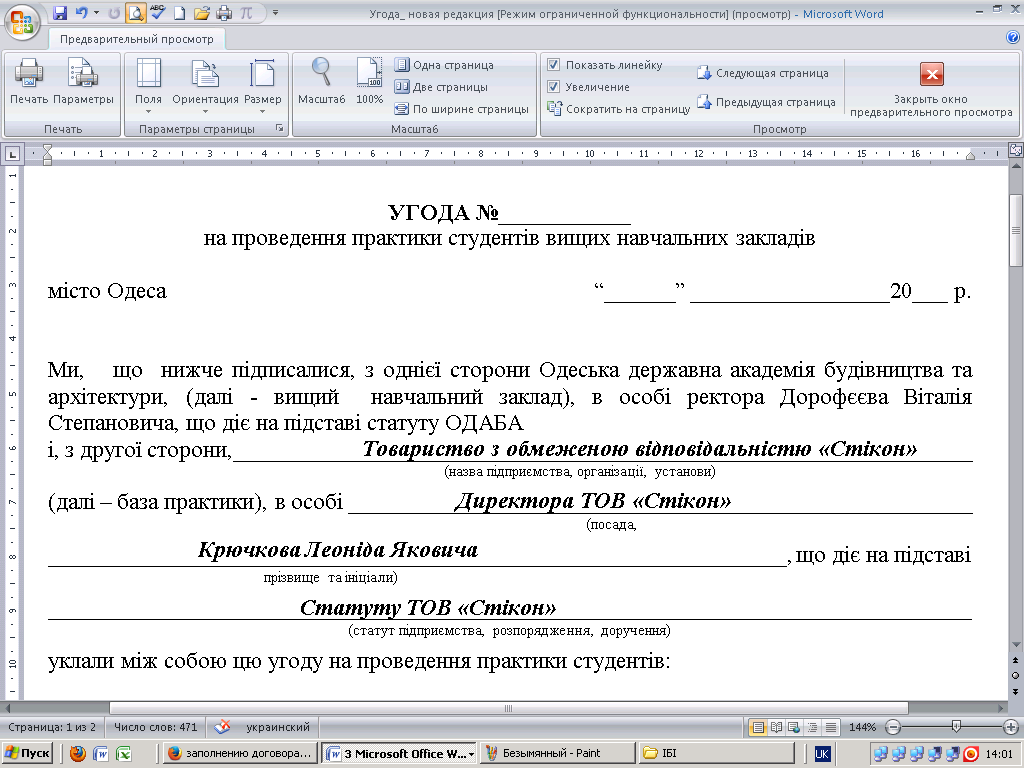Switch to ІБІ folder taskbar window

(716, 753)
